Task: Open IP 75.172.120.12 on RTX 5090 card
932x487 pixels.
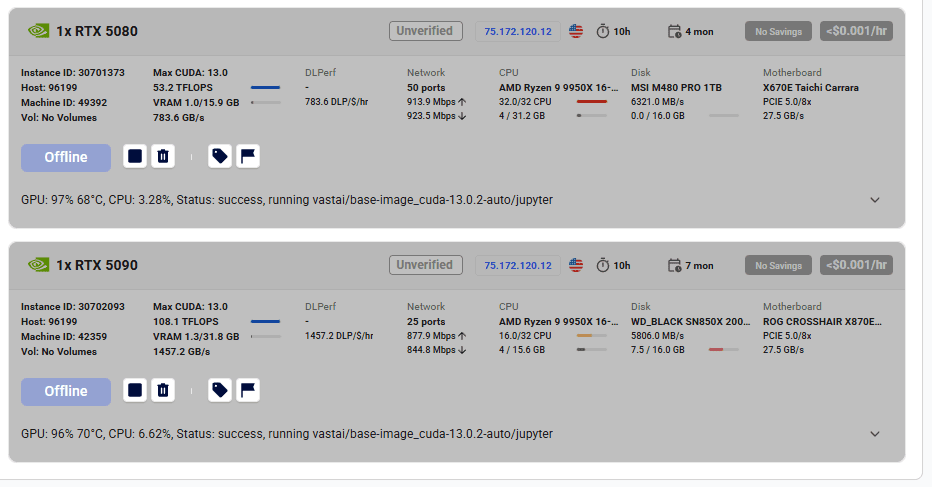Action: (x=518, y=265)
